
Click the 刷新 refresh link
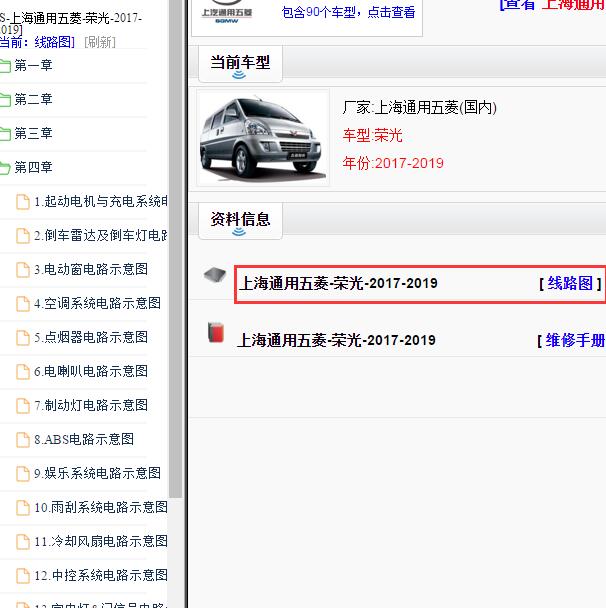100,42
